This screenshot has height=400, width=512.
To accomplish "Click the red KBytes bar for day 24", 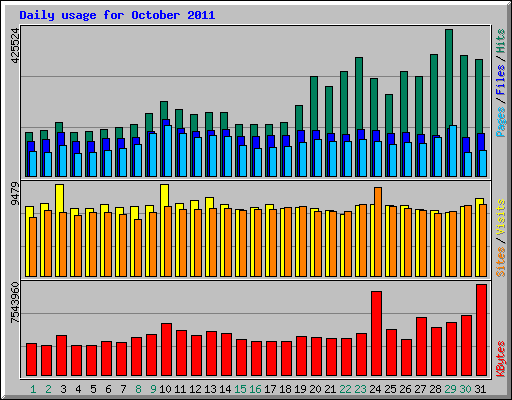I will coord(377,333).
